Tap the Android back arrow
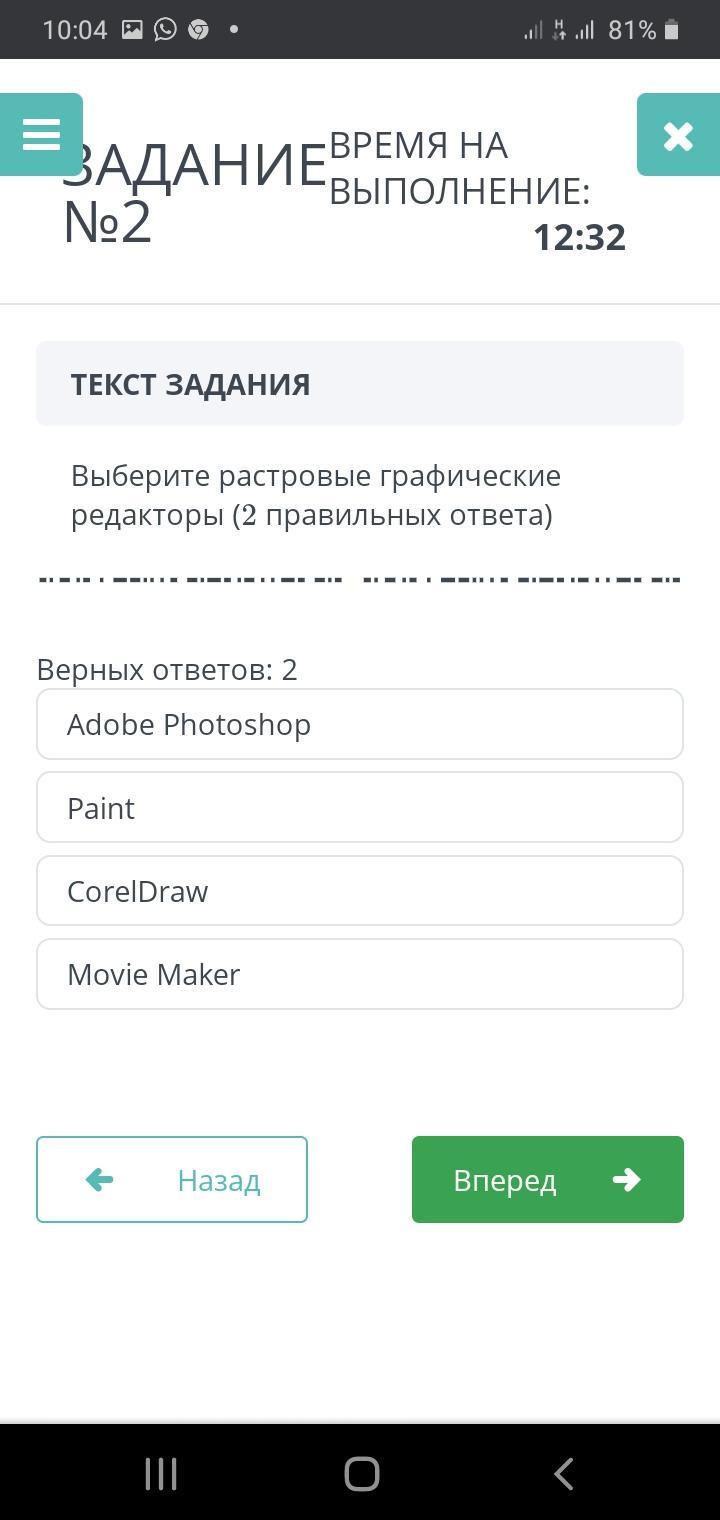Screen dimensions: 720x1520 (x=564, y=1473)
